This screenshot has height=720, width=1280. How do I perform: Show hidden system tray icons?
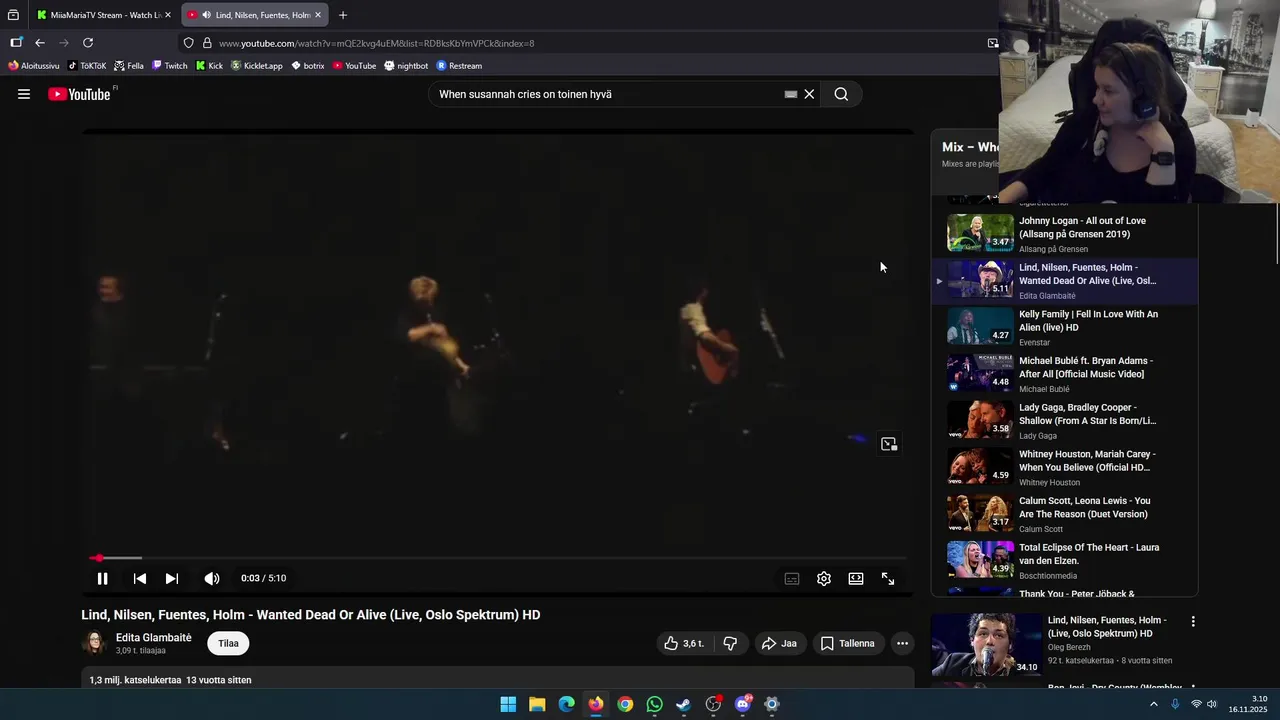pyautogui.click(x=1153, y=704)
